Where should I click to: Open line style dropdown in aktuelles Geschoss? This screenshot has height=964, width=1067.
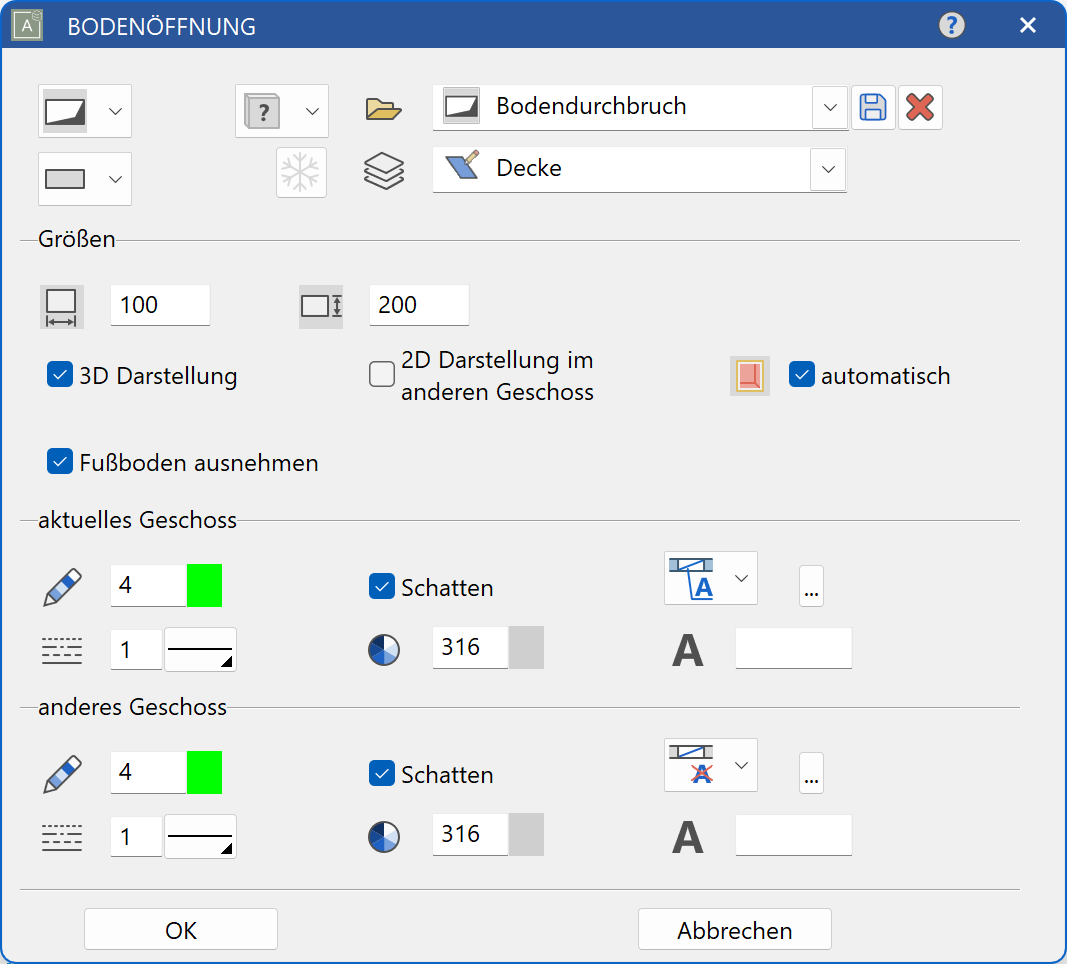(201, 650)
